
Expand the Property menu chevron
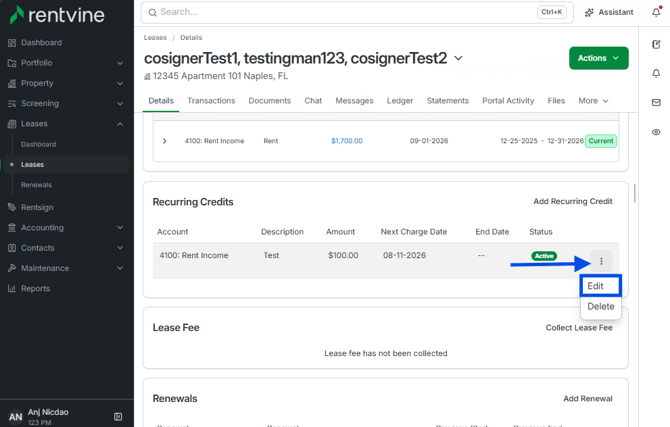point(120,83)
